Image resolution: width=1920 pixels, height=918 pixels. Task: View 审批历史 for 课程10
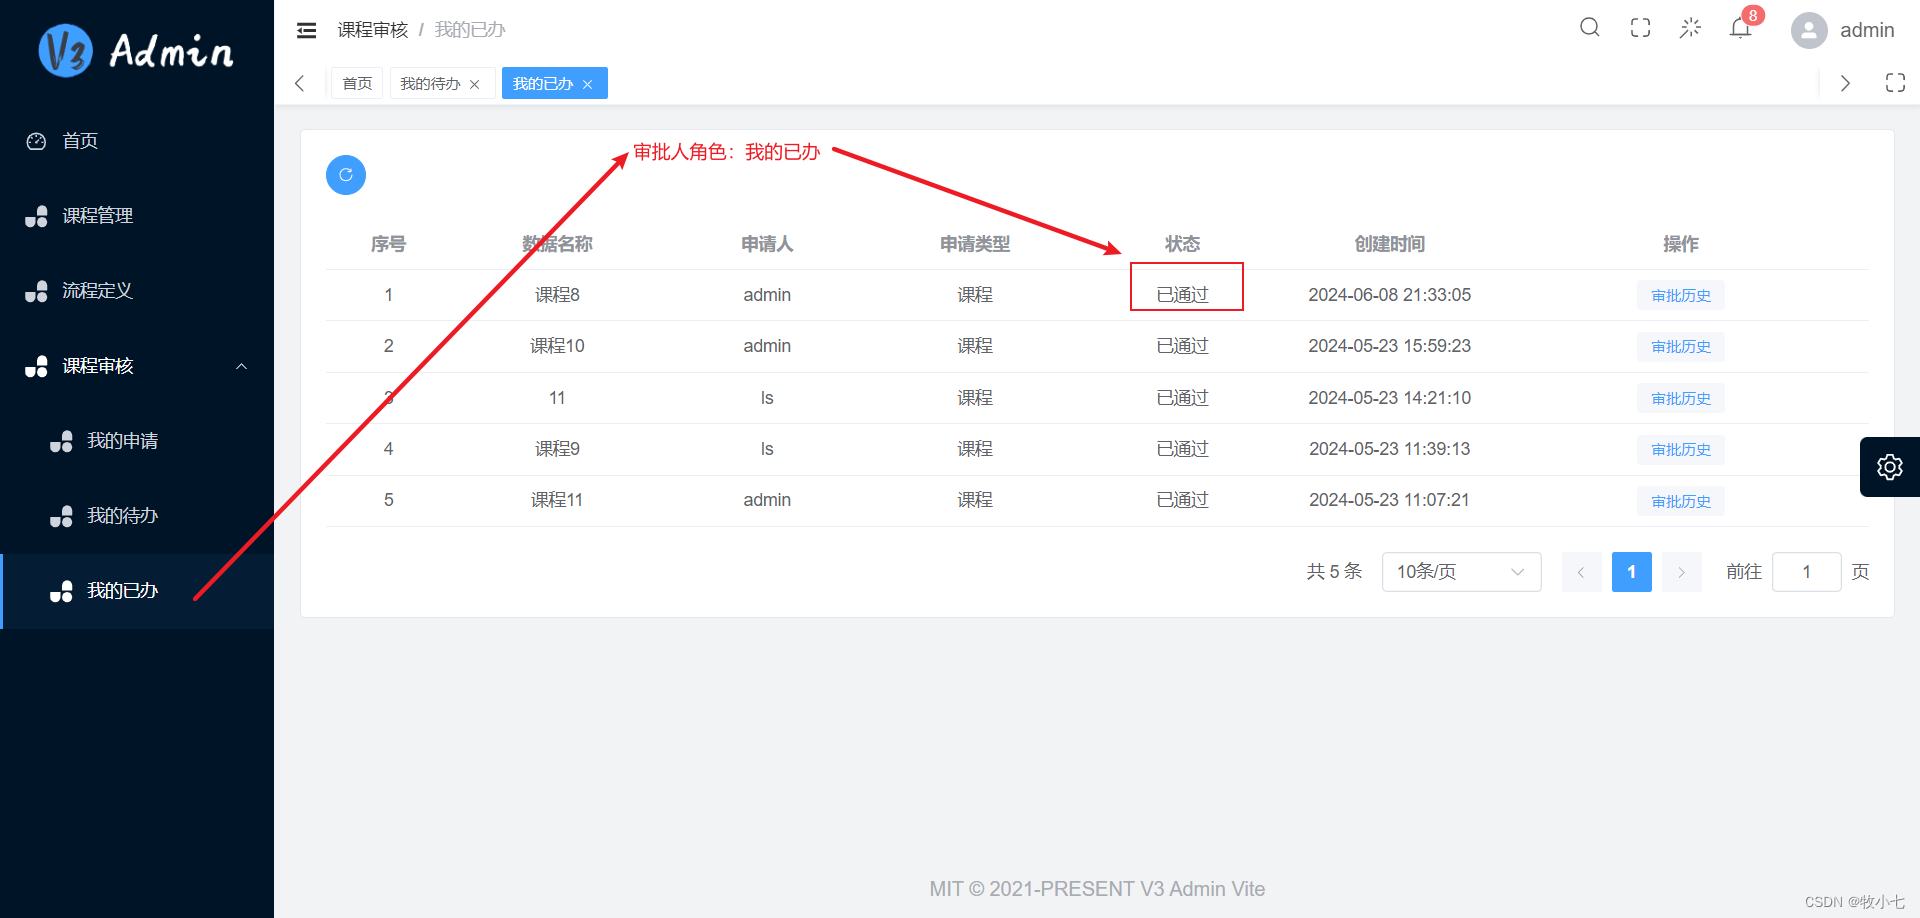tap(1680, 347)
